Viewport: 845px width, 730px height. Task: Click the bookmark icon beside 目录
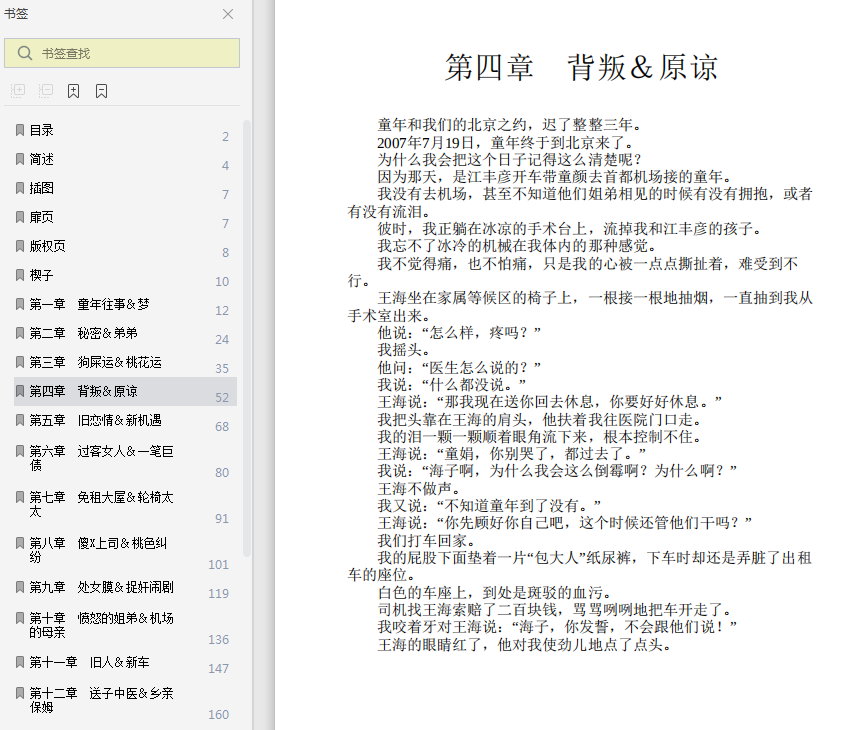[20, 130]
